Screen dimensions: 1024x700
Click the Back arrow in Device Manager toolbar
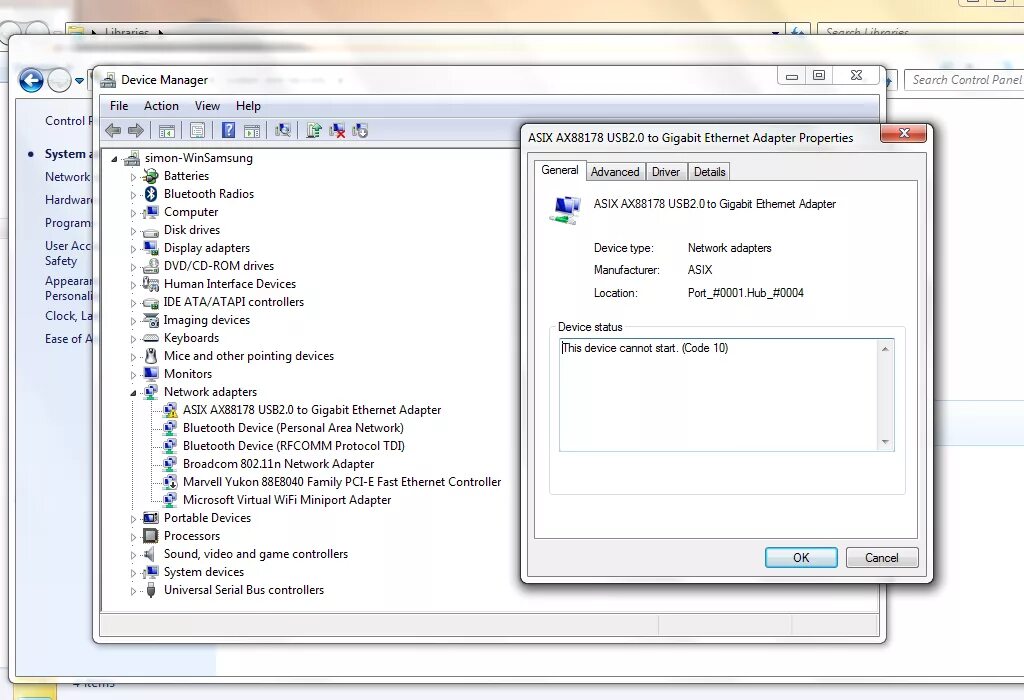pyautogui.click(x=113, y=131)
